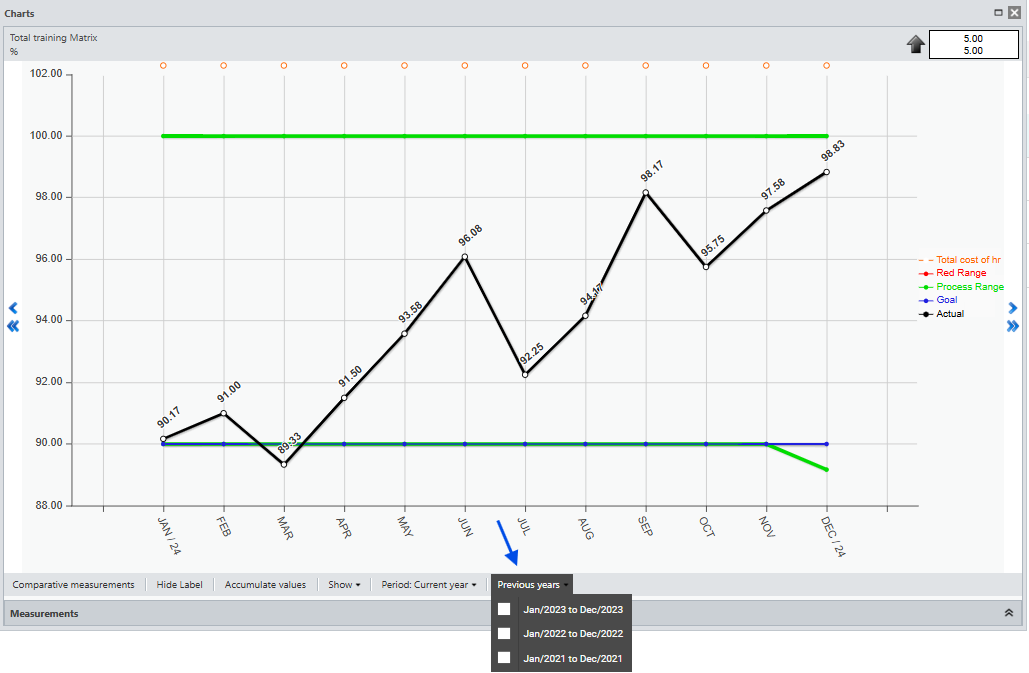Click the double left arrow chart navigator
1029x673 pixels.
click(x=13, y=326)
